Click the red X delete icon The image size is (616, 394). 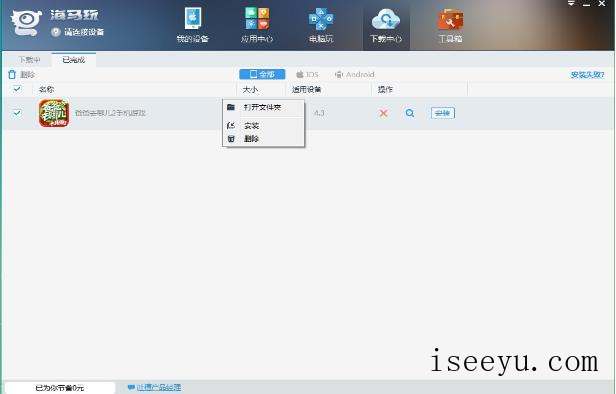click(x=383, y=113)
